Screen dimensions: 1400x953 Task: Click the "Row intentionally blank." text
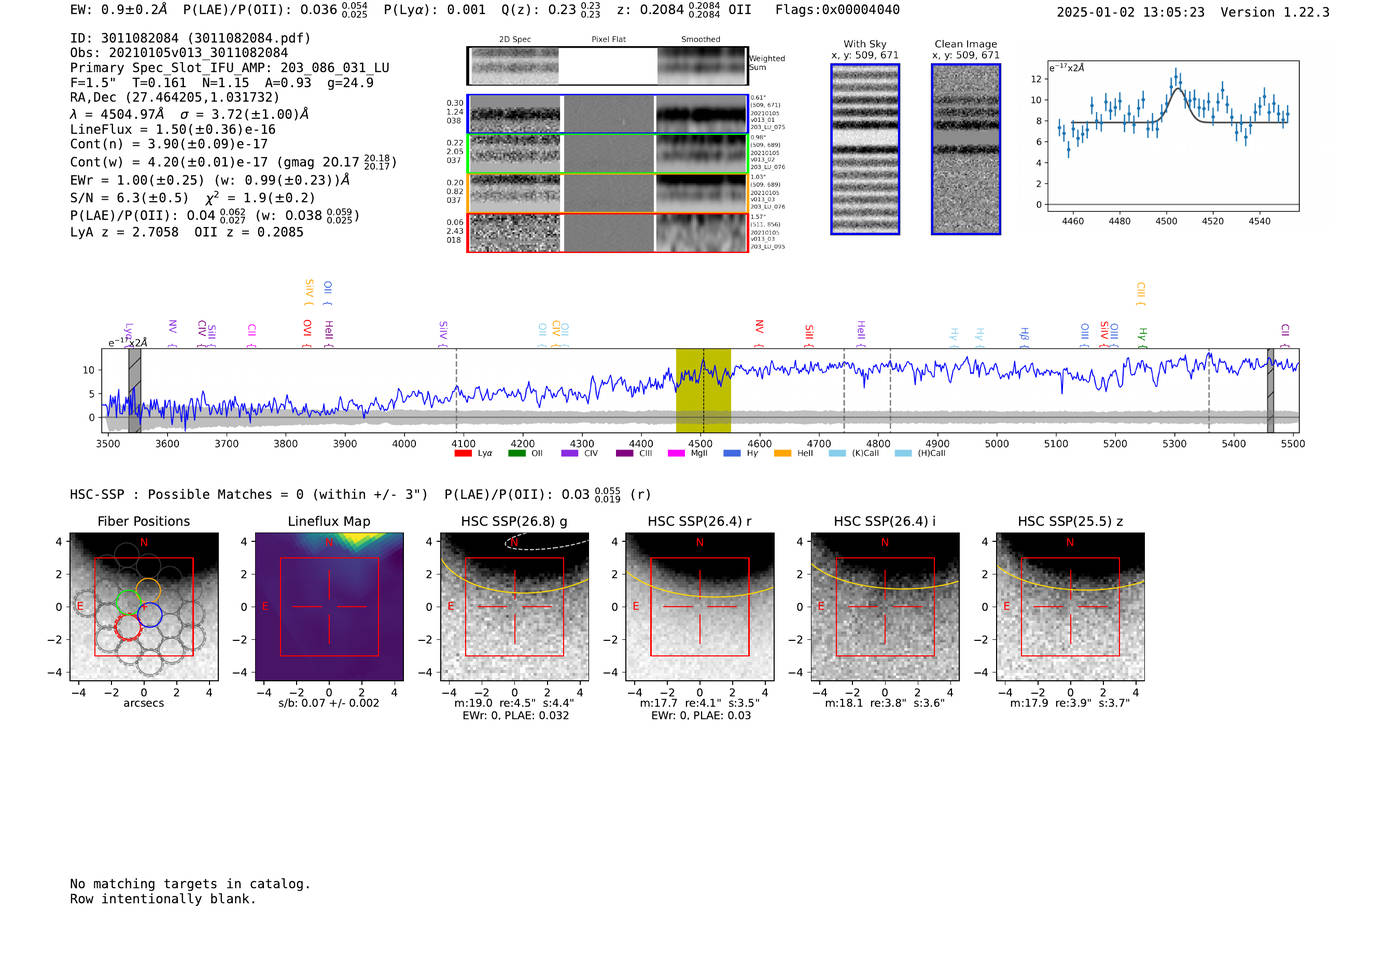pyautogui.click(x=163, y=899)
